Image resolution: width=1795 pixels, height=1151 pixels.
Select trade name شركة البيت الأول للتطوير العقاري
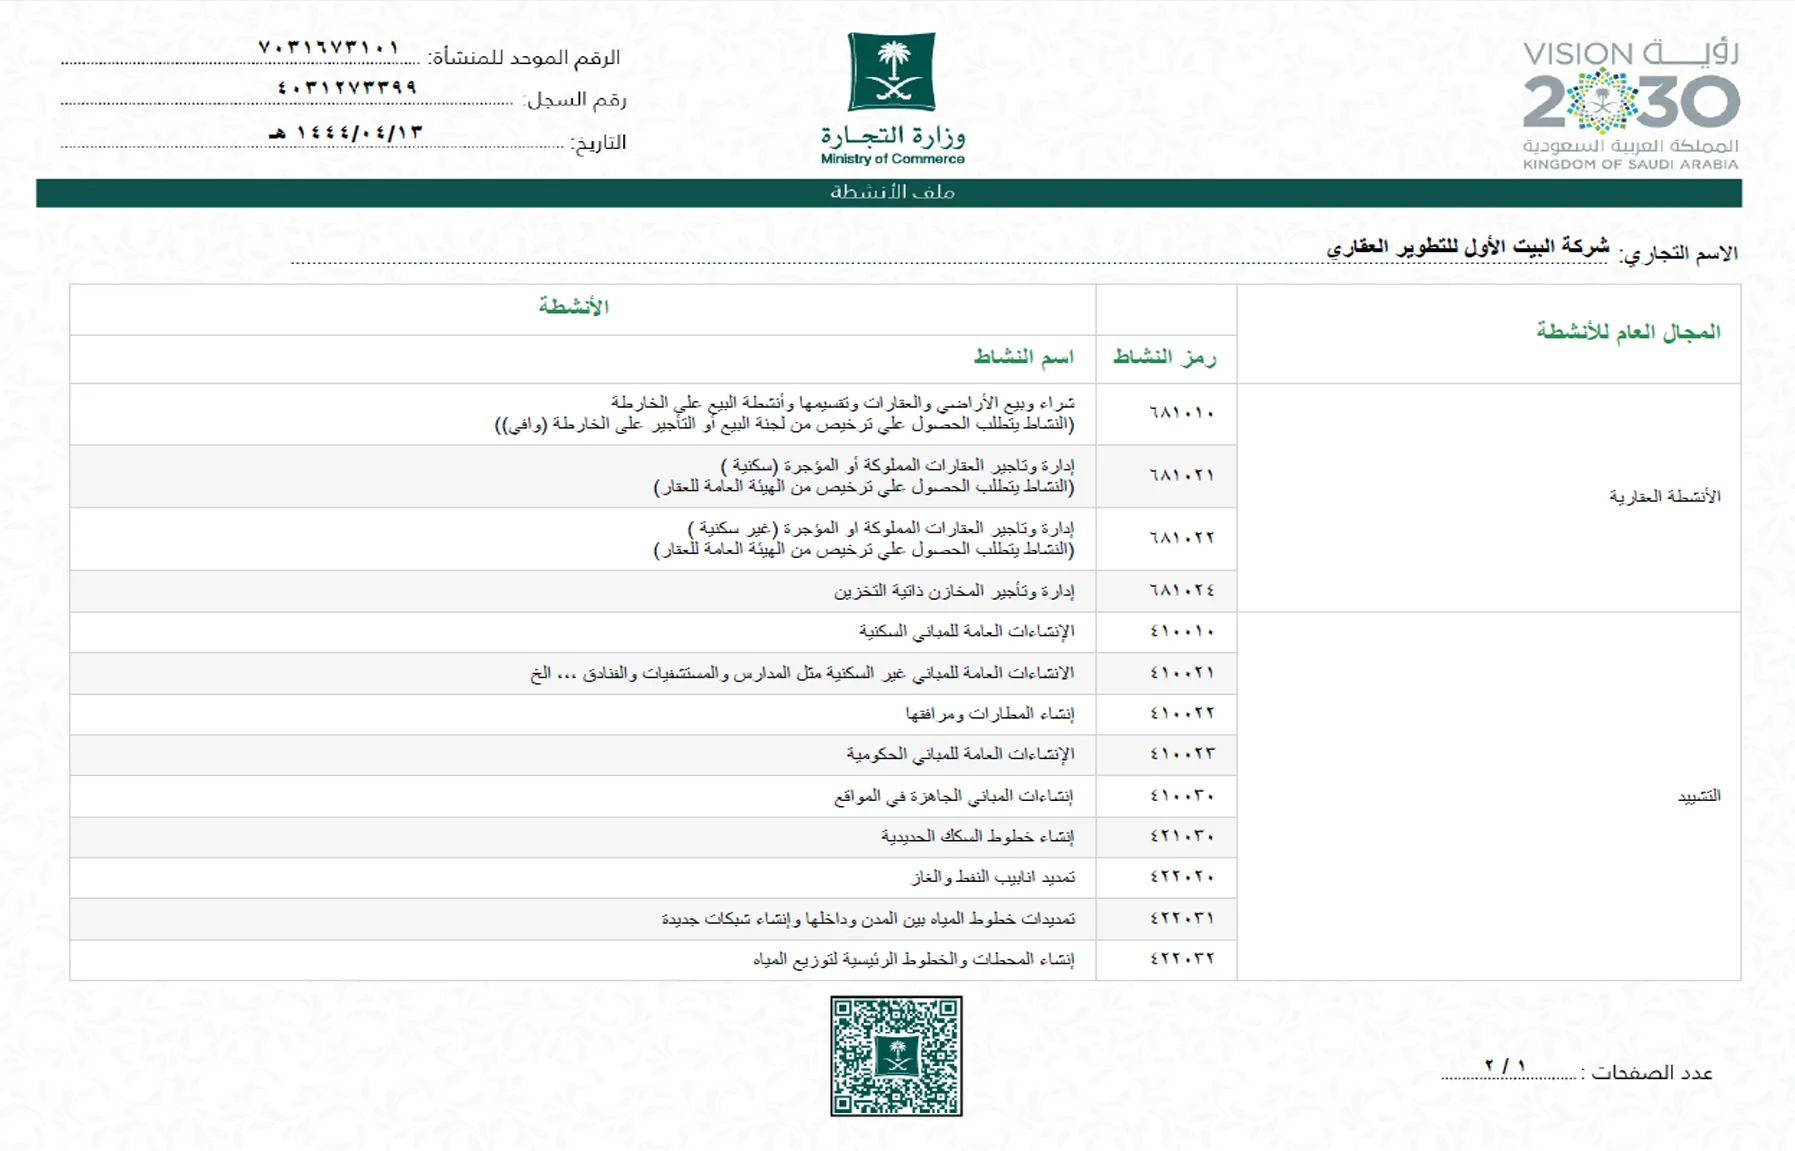coord(1468,247)
